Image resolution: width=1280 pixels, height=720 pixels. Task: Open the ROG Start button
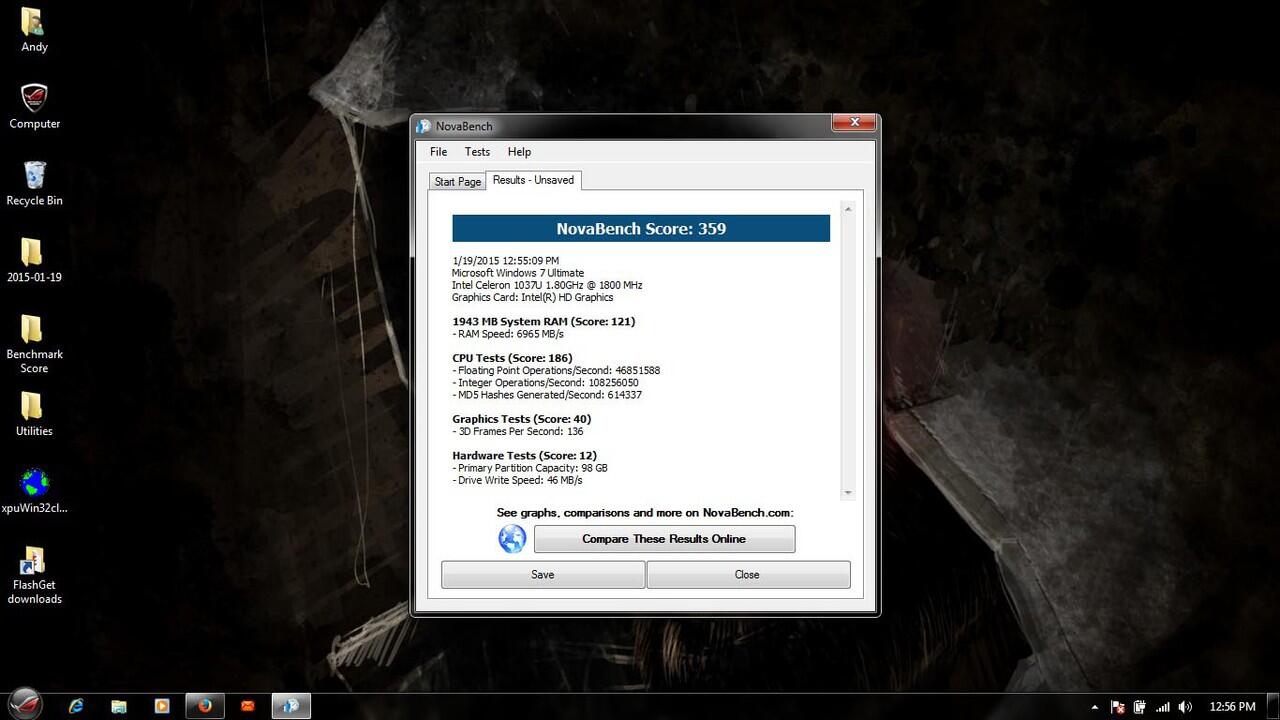point(26,704)
